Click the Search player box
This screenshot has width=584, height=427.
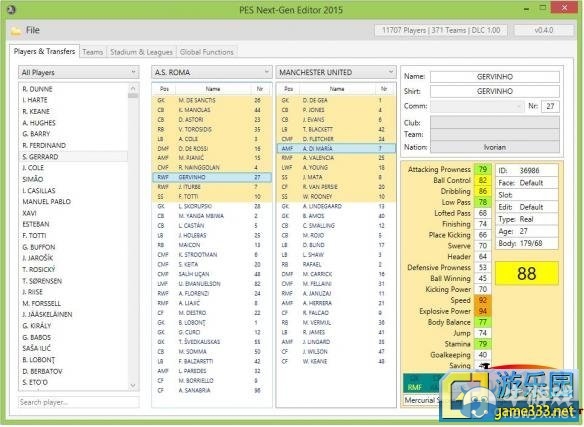(79, 402)
